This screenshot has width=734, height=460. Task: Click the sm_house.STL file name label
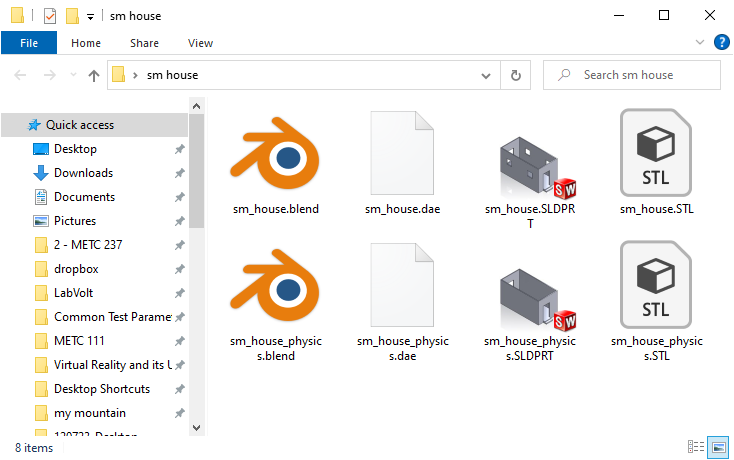(x=656, y=209)
